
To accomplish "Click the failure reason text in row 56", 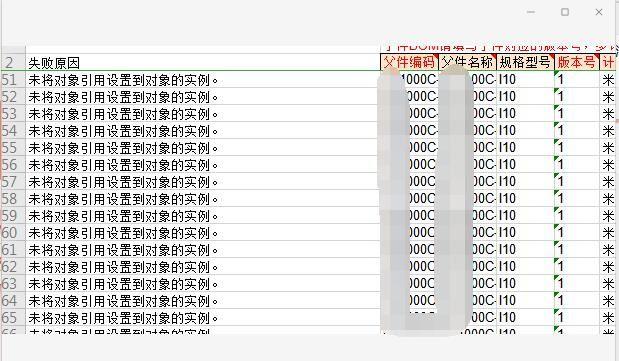I will tap(123, 165).
